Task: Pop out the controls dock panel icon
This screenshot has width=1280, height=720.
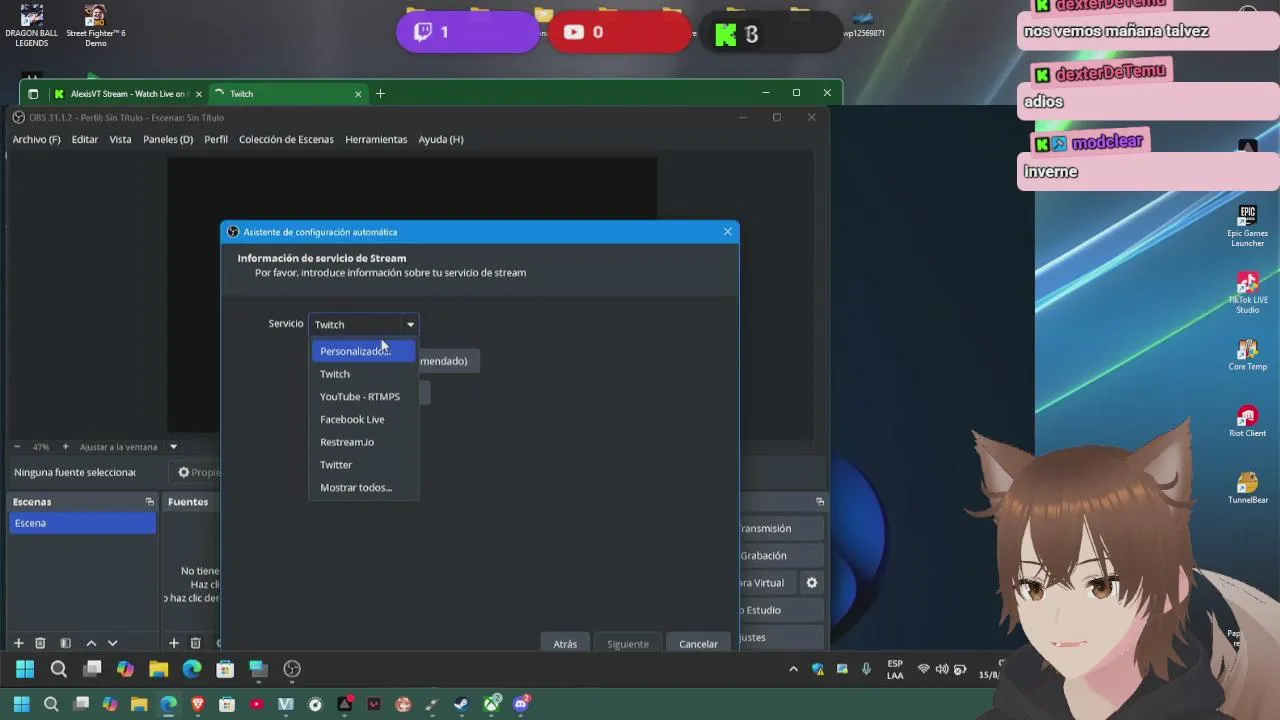Action: (x=820, y=502)
